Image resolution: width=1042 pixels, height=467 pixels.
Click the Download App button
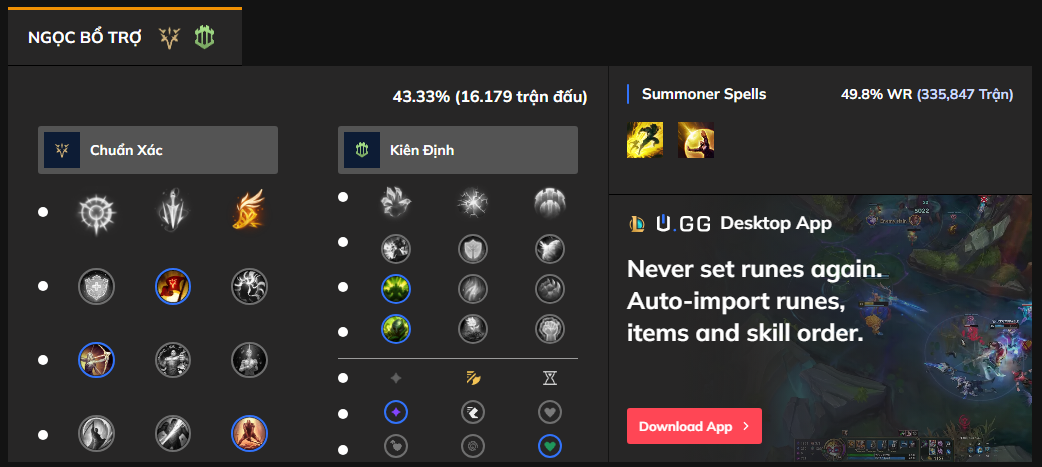(694, 426)
